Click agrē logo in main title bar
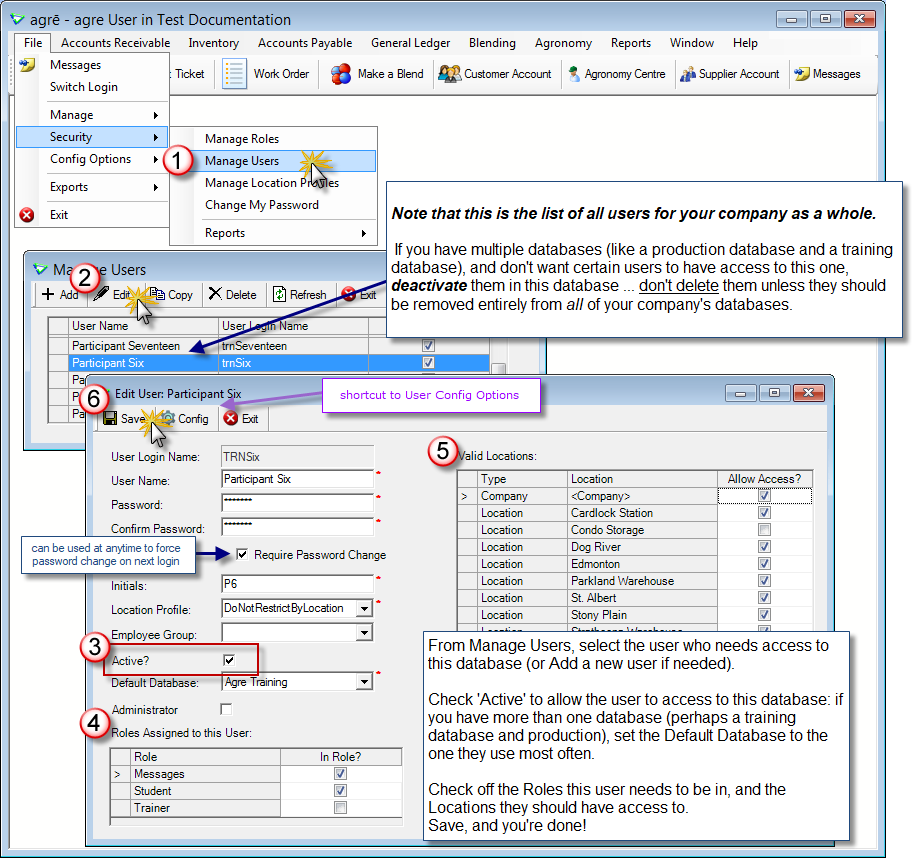The height and width of the screenshot is (858, 912). 17,19
